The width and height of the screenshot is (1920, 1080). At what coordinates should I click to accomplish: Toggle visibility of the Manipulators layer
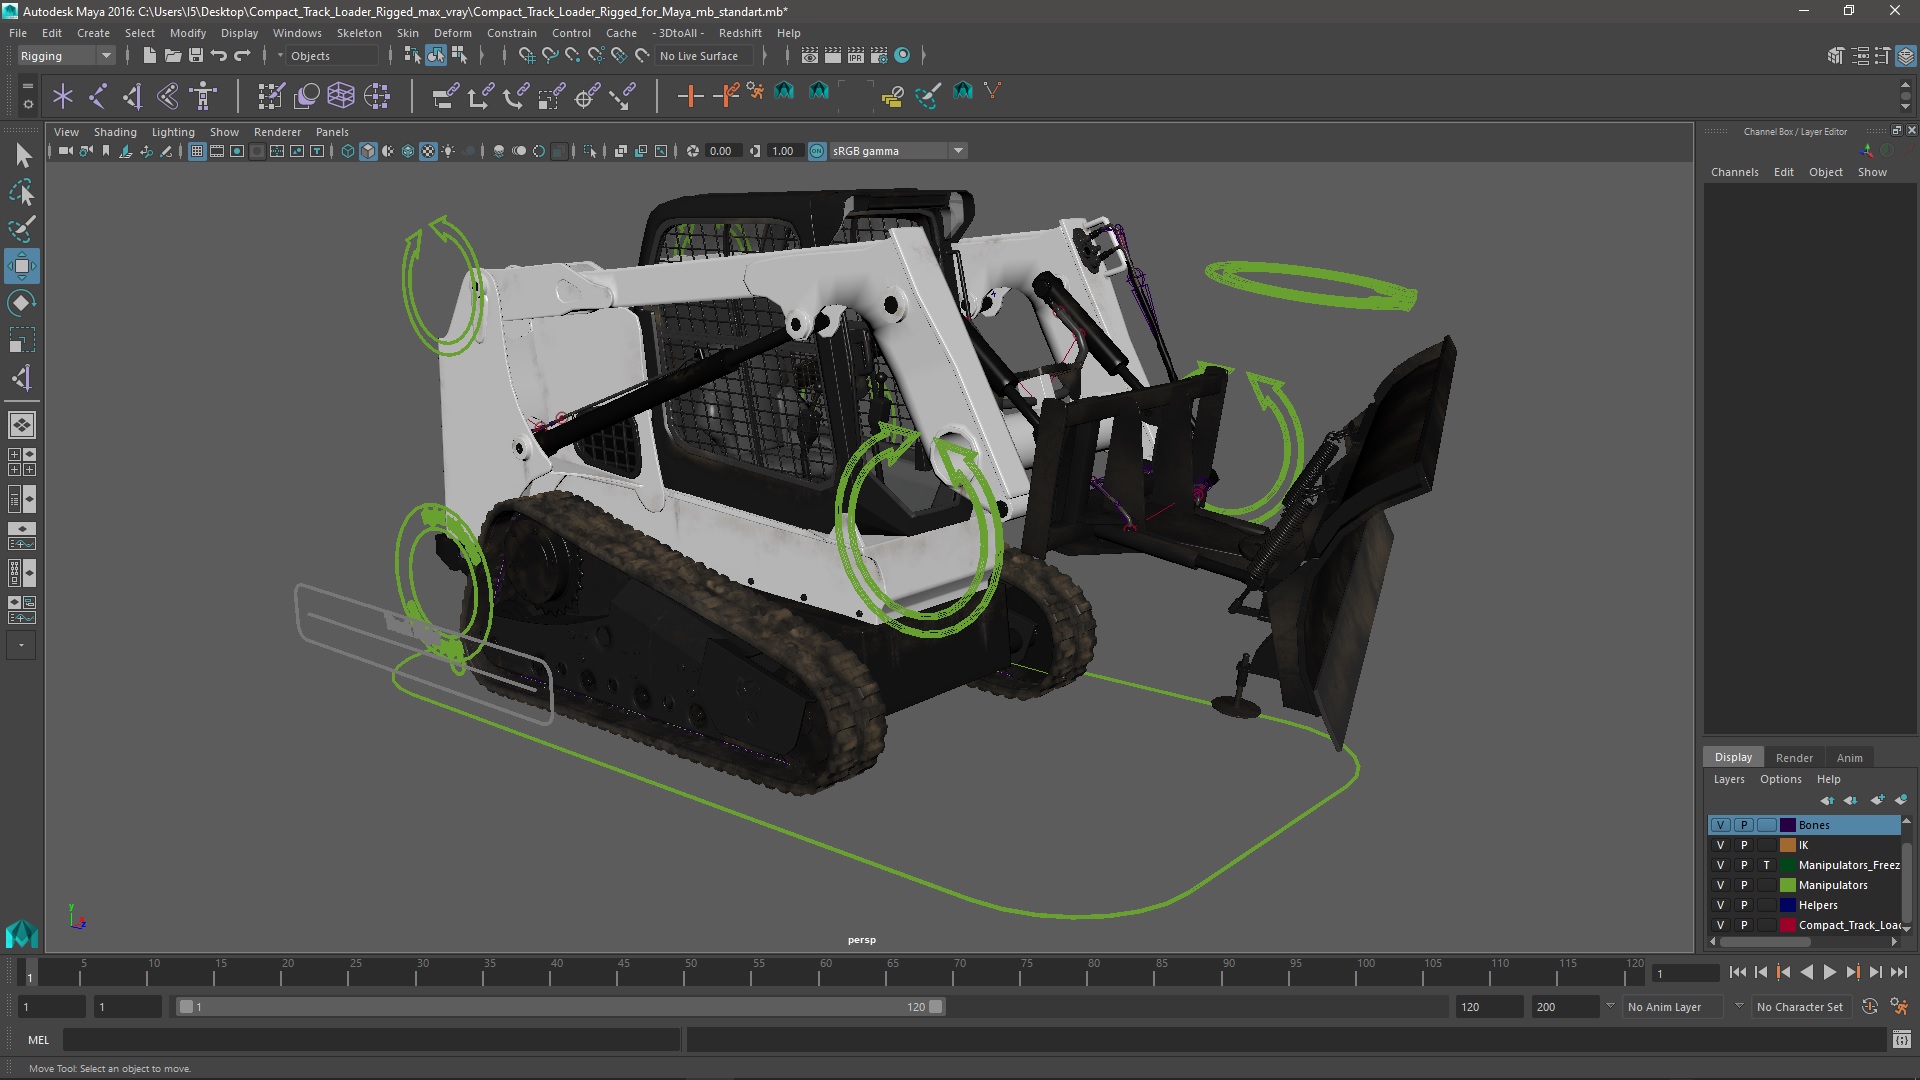1720,885
